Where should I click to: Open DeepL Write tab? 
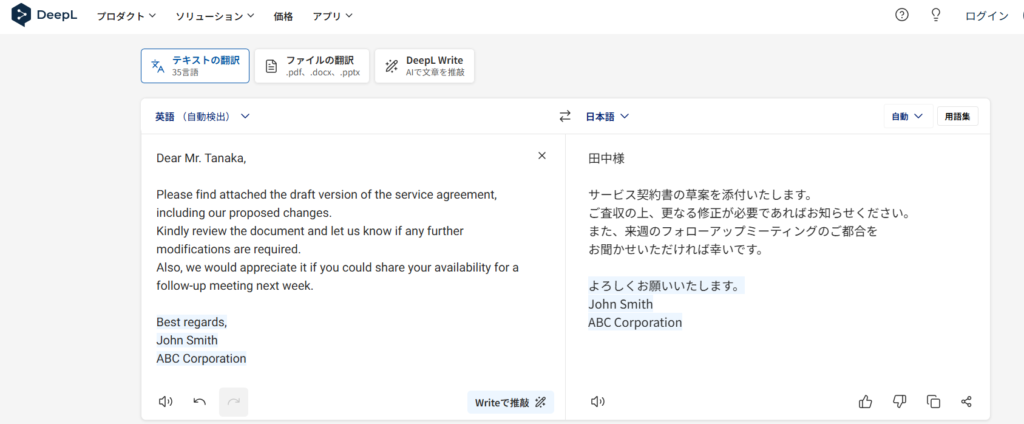424,66
